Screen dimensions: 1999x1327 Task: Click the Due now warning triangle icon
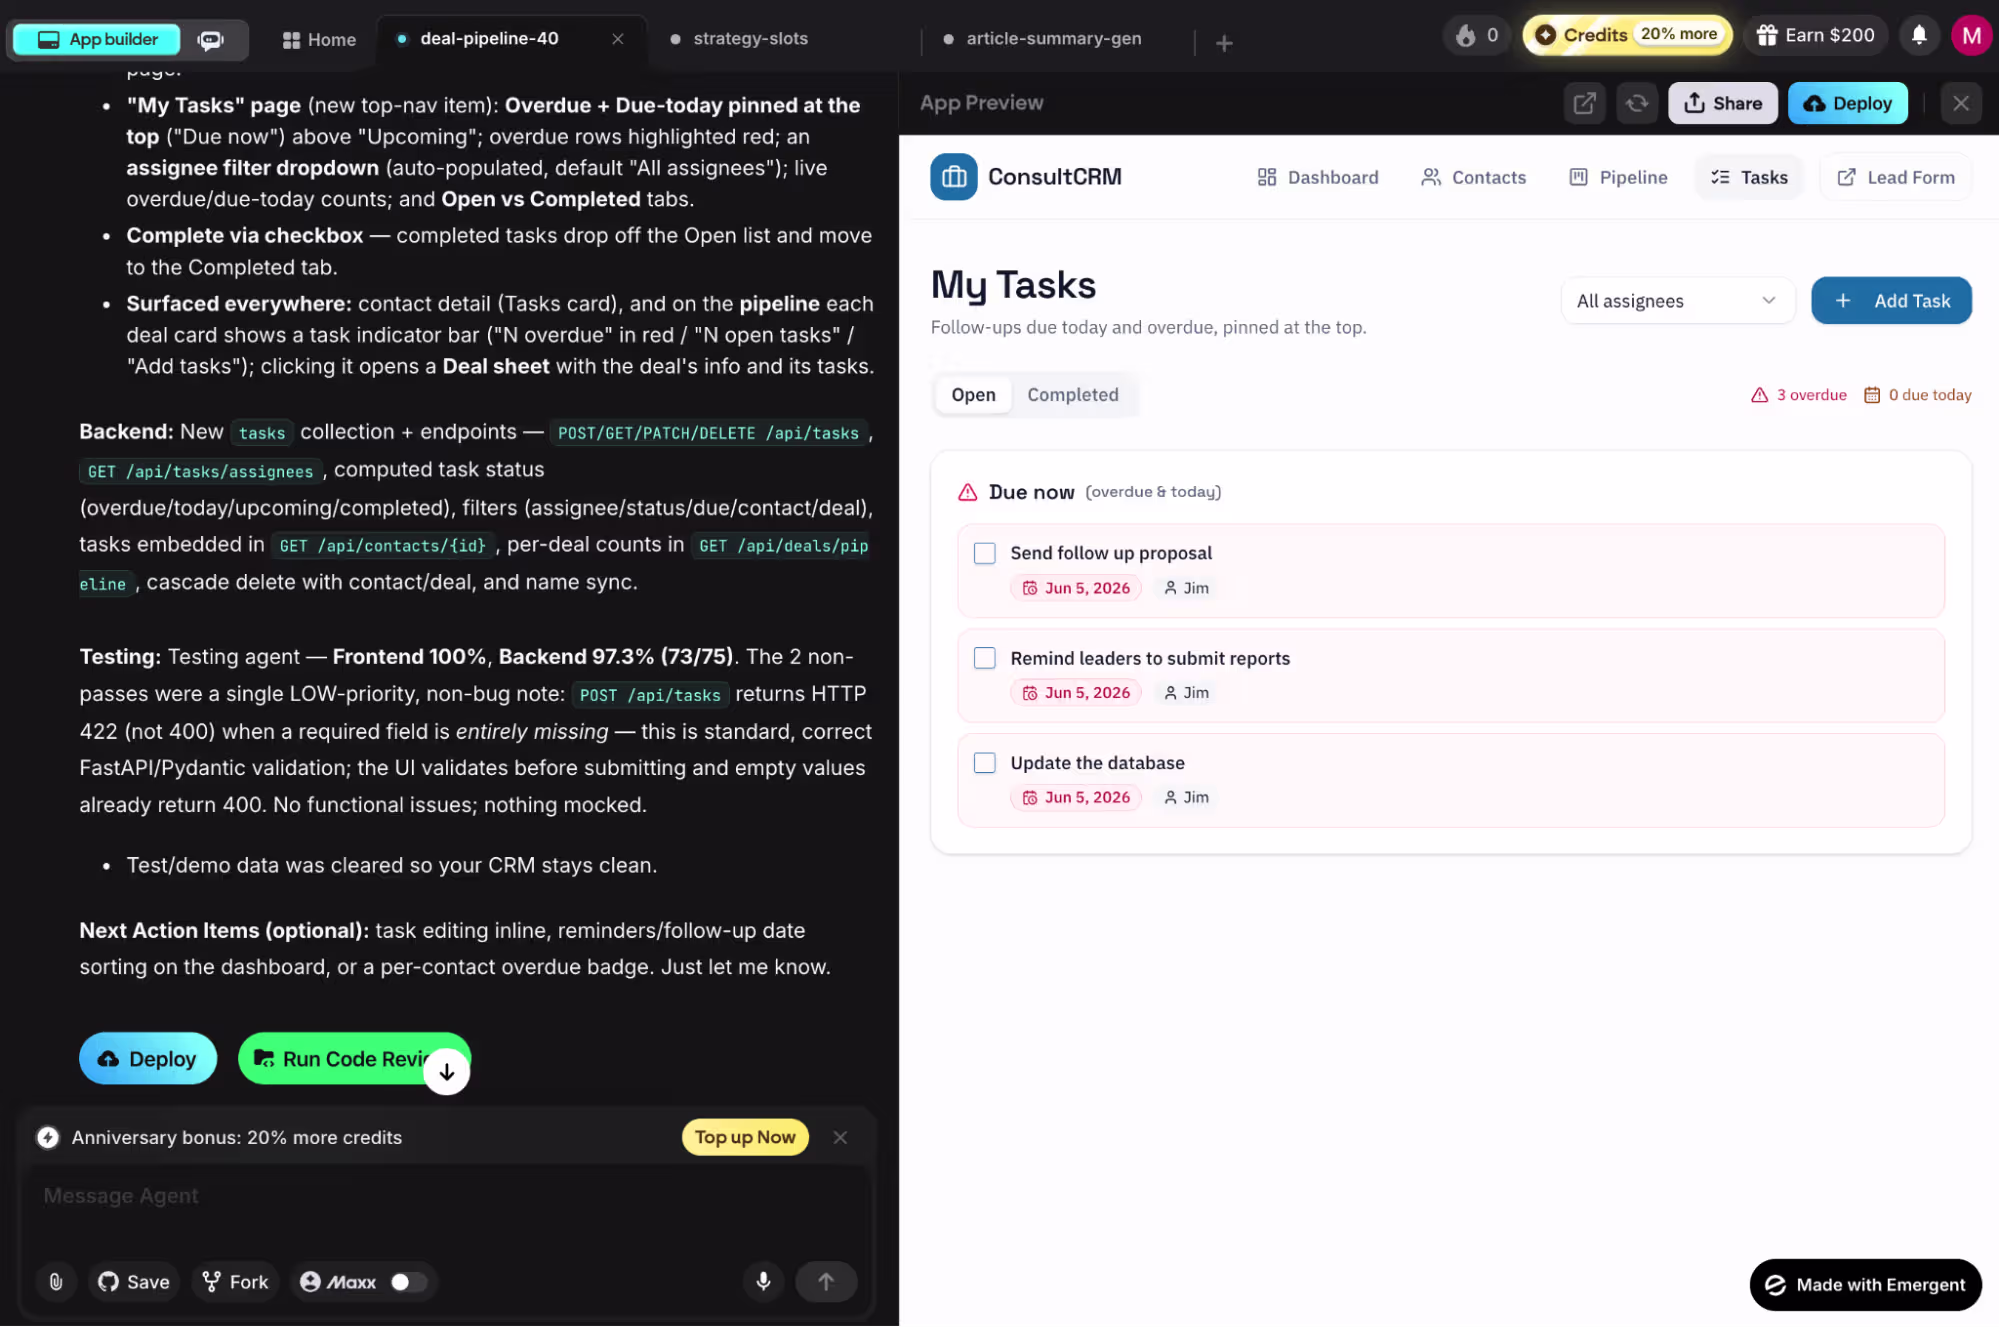pos(967,492)
